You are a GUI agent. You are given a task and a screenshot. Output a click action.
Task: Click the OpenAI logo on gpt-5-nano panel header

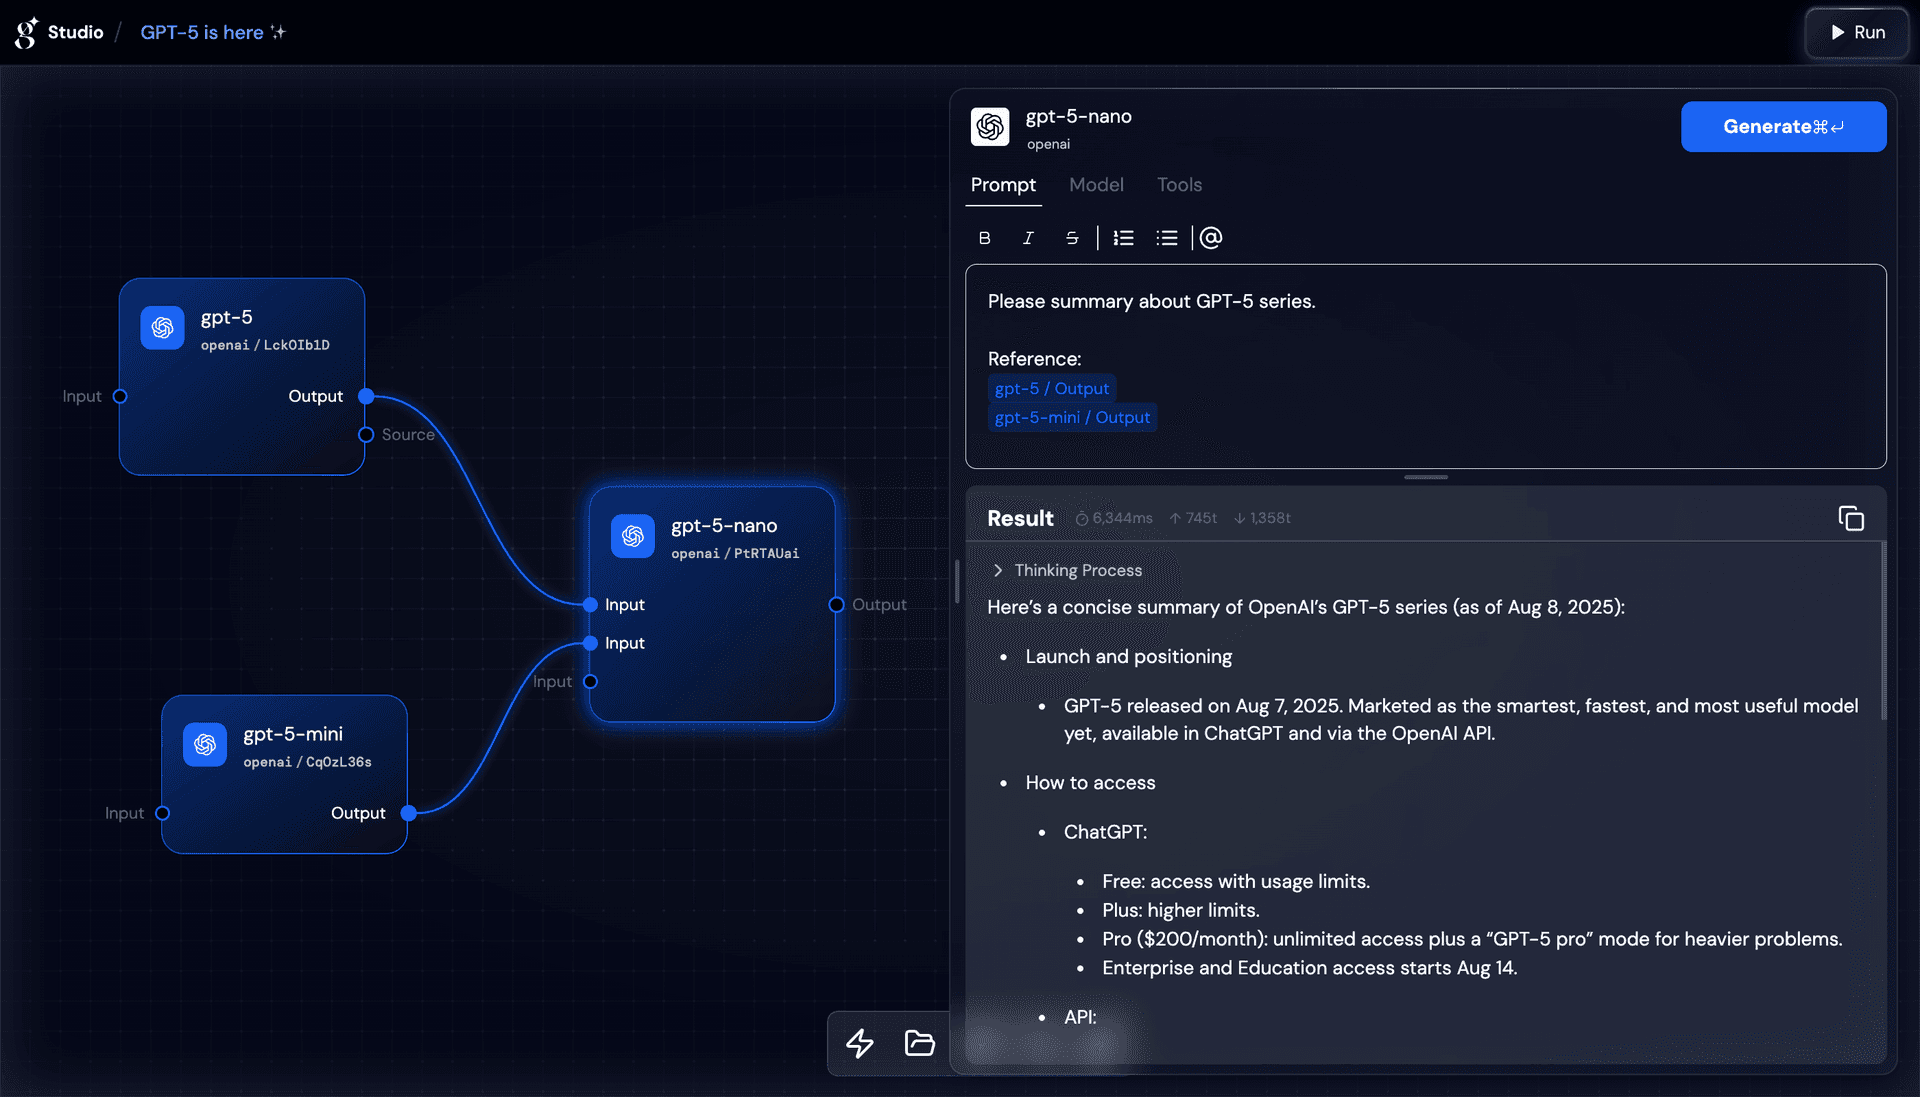click(990, 127)
